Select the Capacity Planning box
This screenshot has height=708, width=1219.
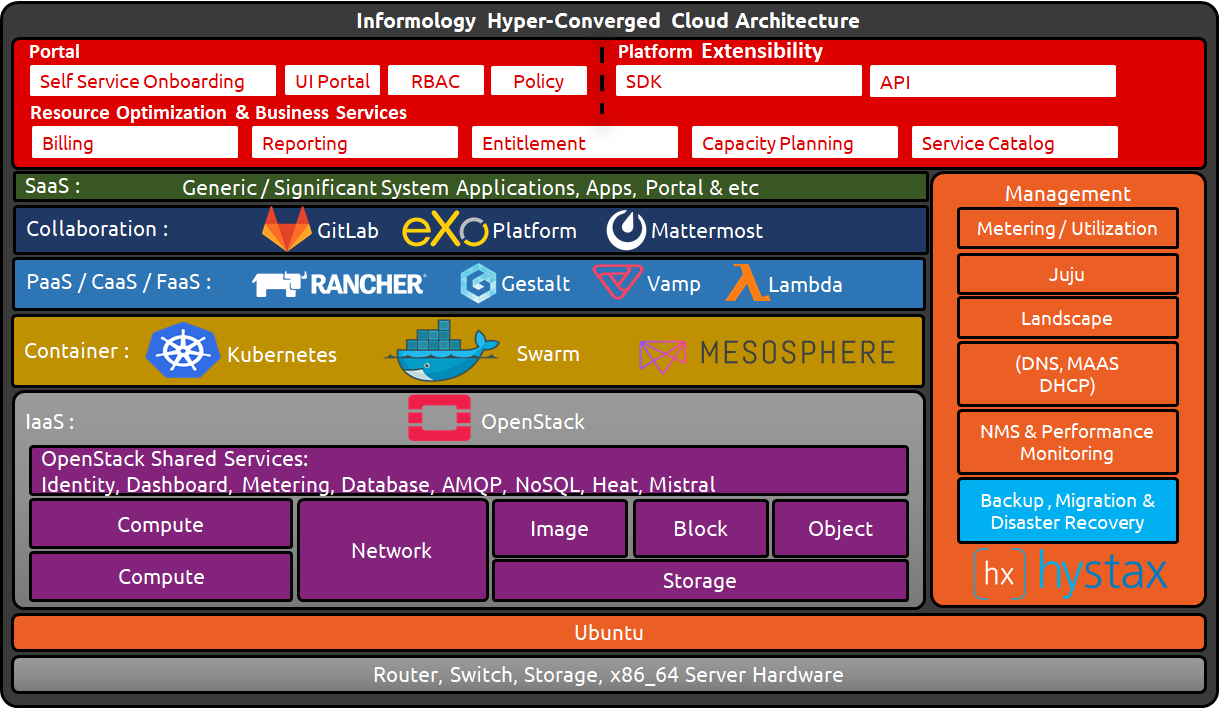795,143
